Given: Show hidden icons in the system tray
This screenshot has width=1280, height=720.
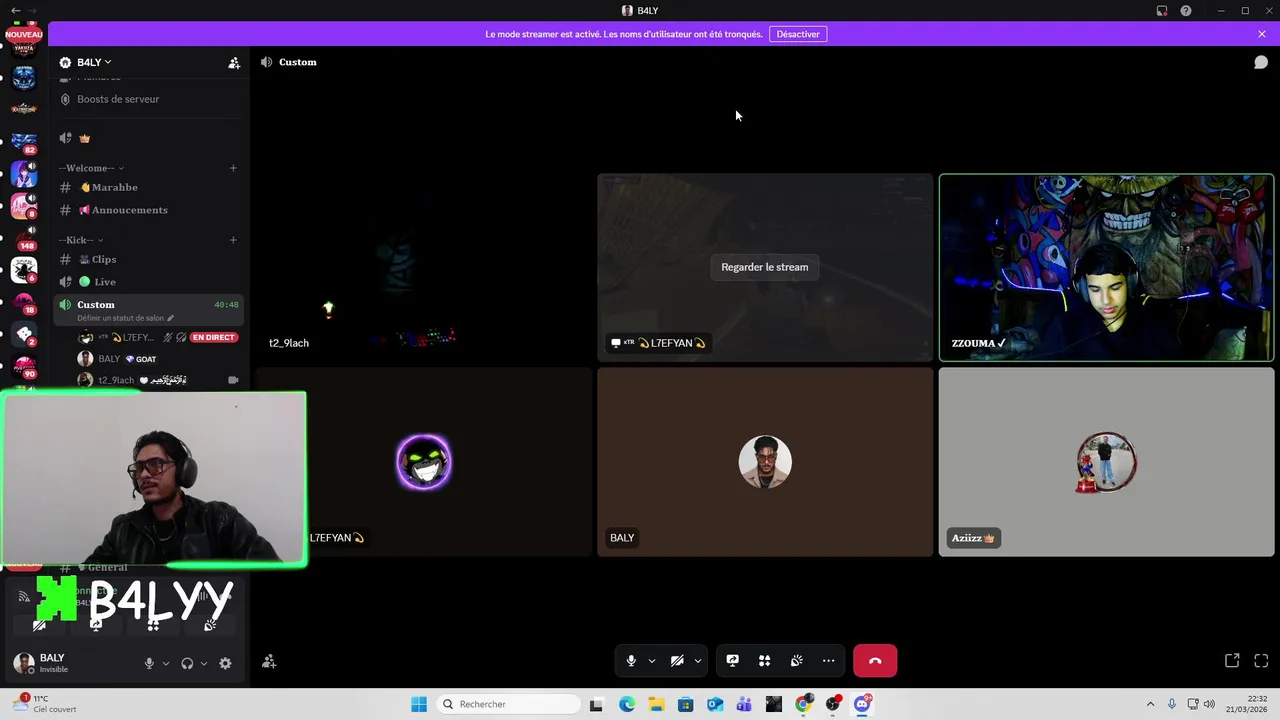Looking at the screenshot, I should (1150, 704).
